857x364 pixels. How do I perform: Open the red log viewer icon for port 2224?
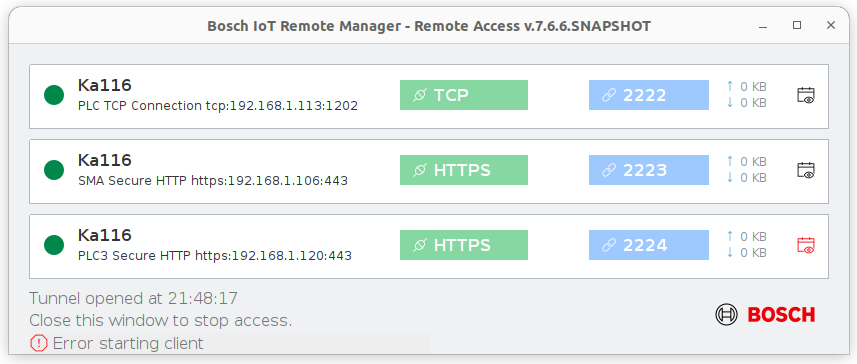coord(806,245)
